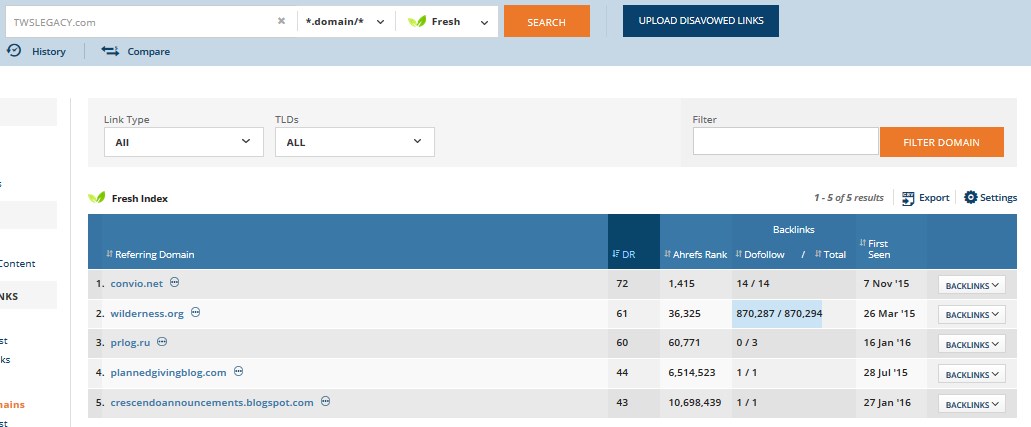Click more-info icon beside crescendoannouncements.blogspot.com
This screenshot has height=427, width=1031.
click(325, 401)
